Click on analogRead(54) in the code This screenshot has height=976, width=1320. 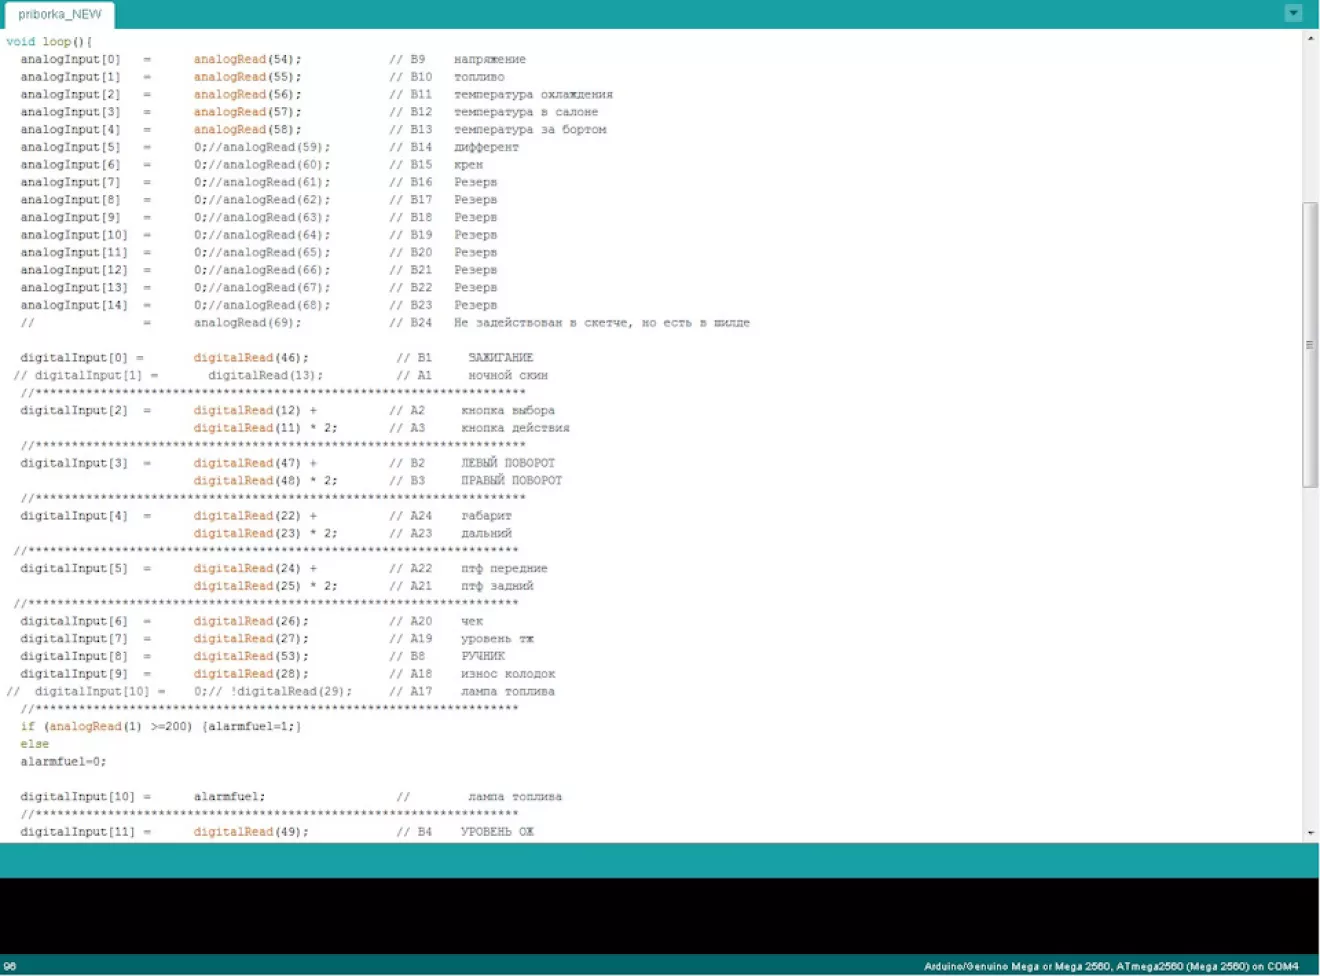(246, 59)
